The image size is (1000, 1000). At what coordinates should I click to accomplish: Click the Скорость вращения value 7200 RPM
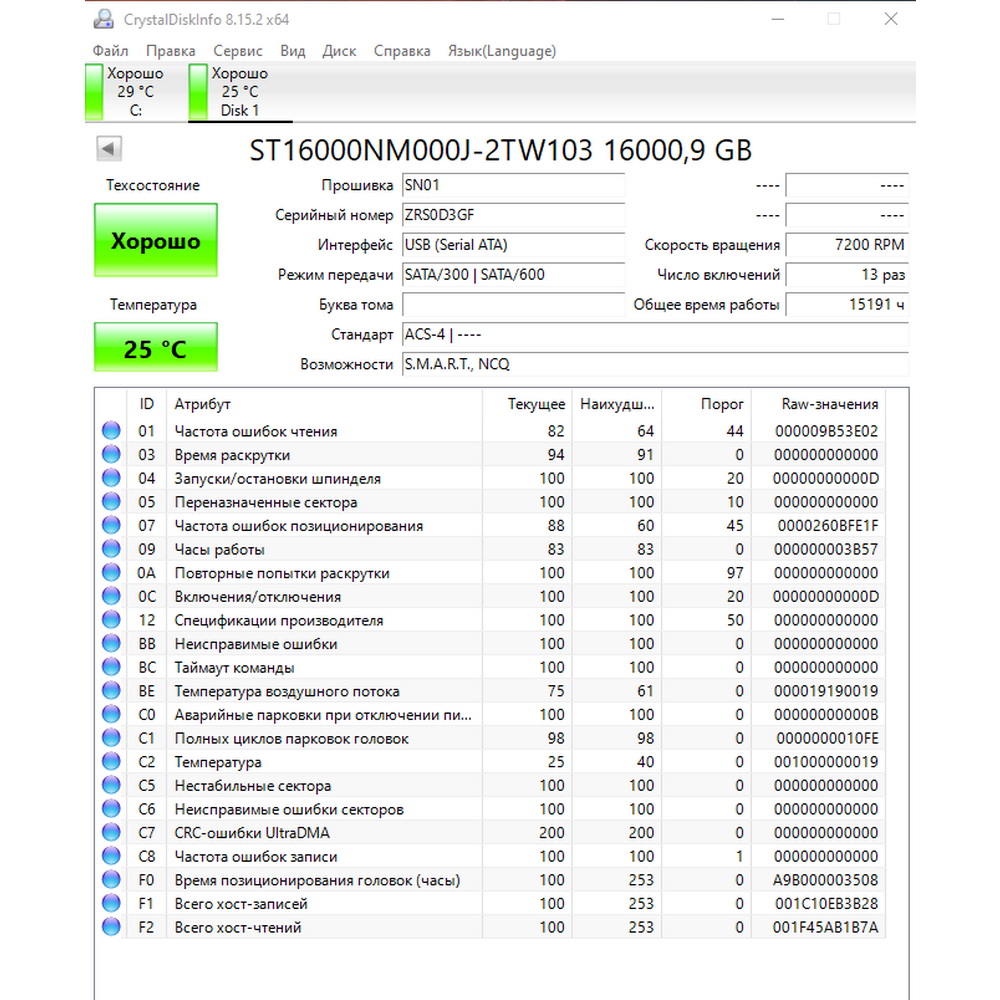tap(847, 245)
